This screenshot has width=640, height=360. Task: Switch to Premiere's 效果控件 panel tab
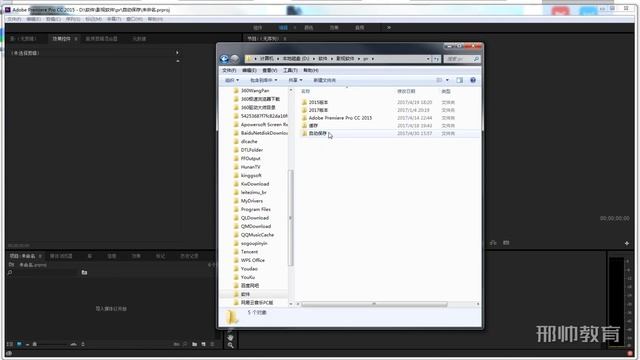pos(61,39)
